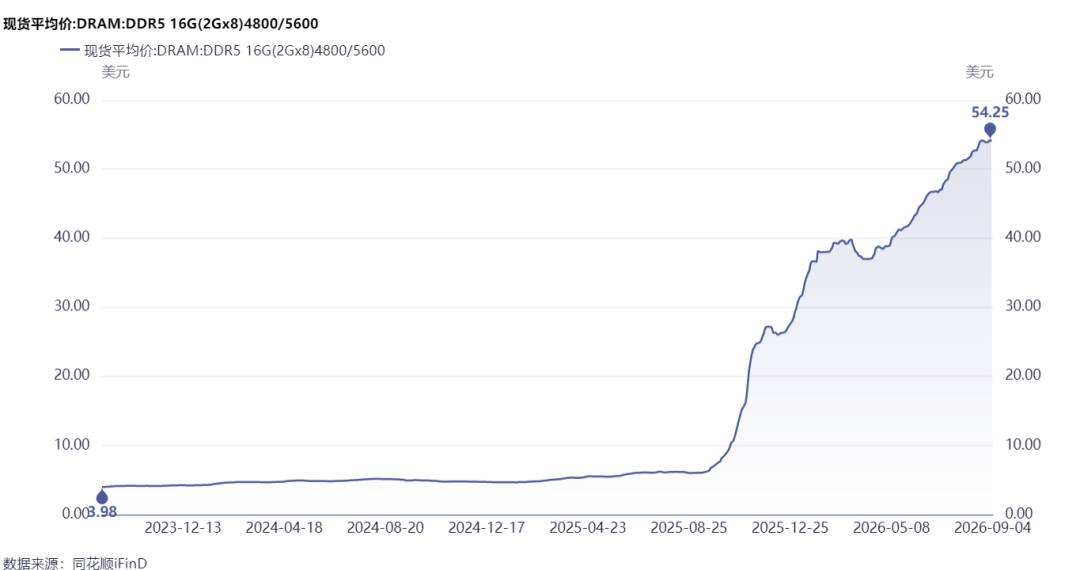Click the 2025-08-25 date axis label
Screen dimensions: 1080x570
[x=689, y=528]
